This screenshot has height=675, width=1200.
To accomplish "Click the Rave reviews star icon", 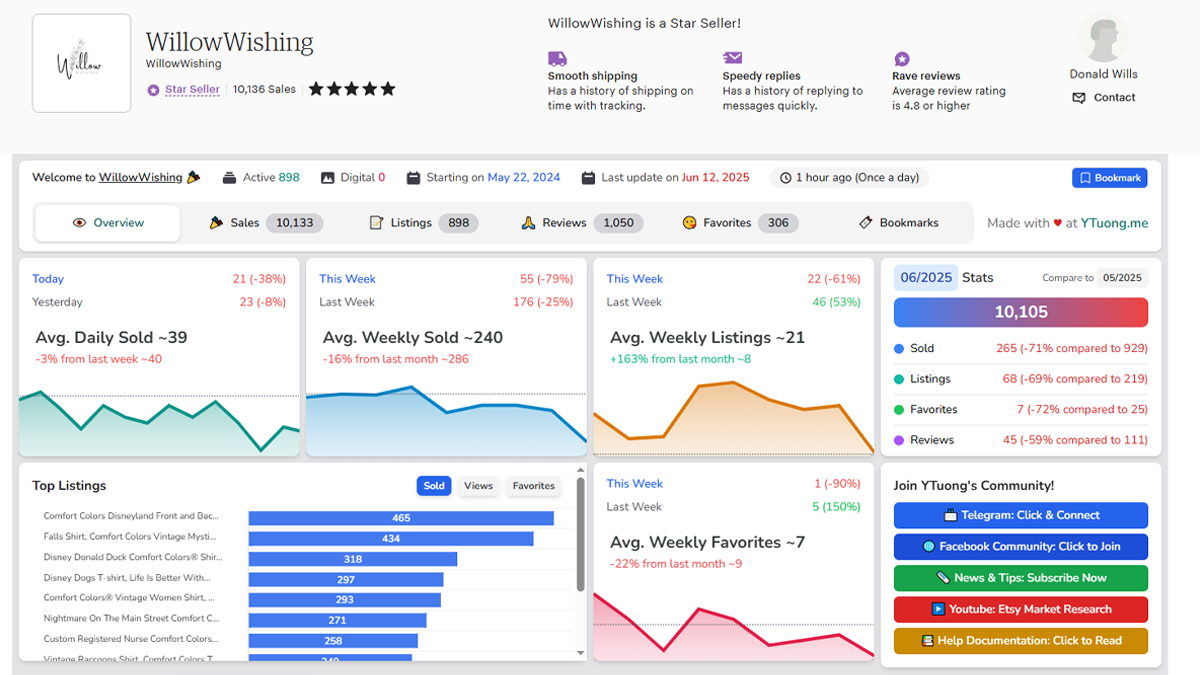I will (x=902, y=59).
